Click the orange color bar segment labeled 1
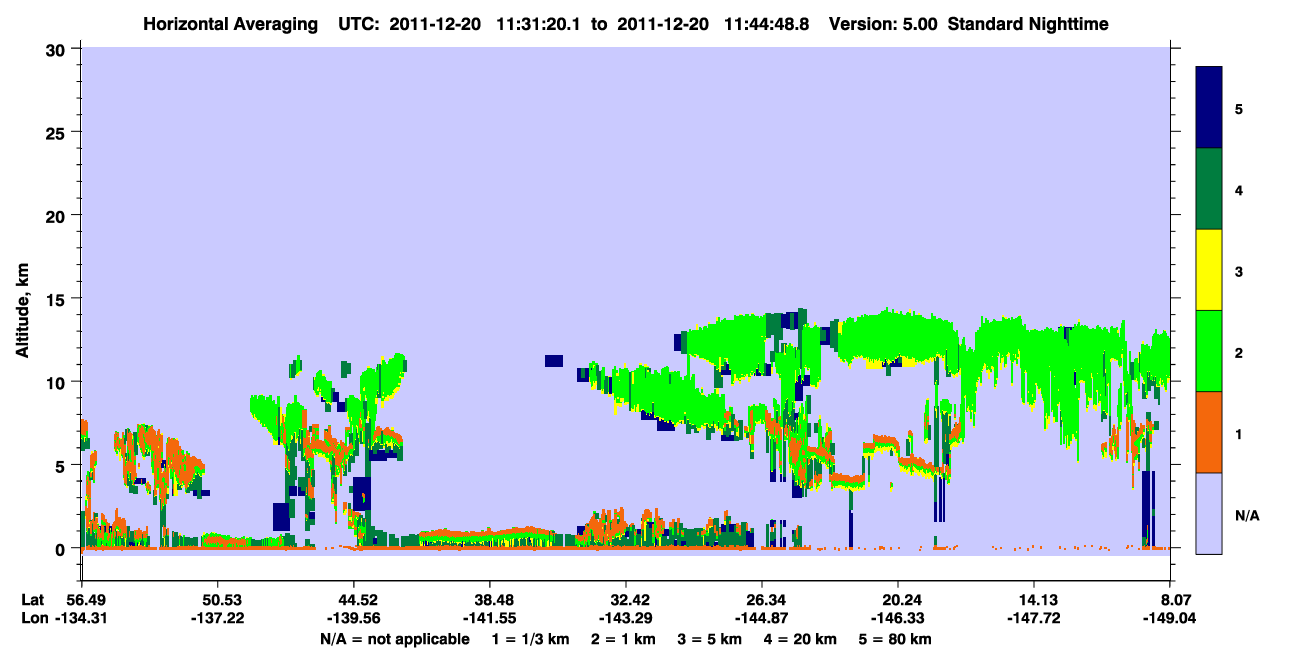This screenshot has width=1300, height=667. [x=1209, y=431]
